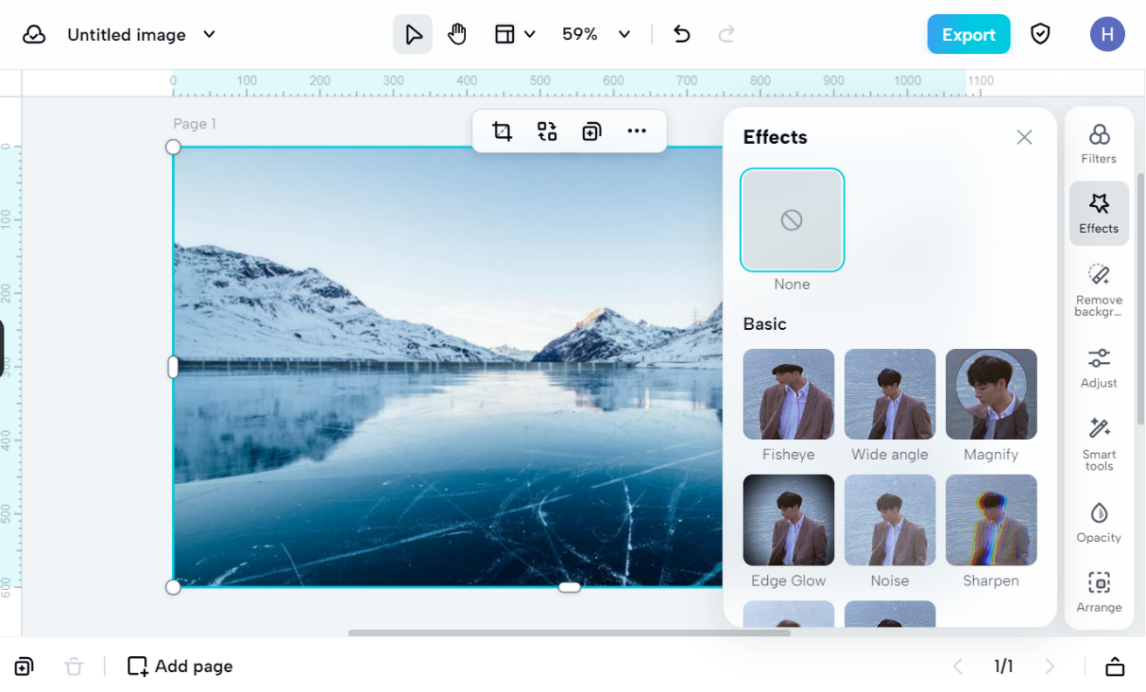Click the shield icon beside Export
The image size is (1146, 692).
click(x=1041, y=35)
